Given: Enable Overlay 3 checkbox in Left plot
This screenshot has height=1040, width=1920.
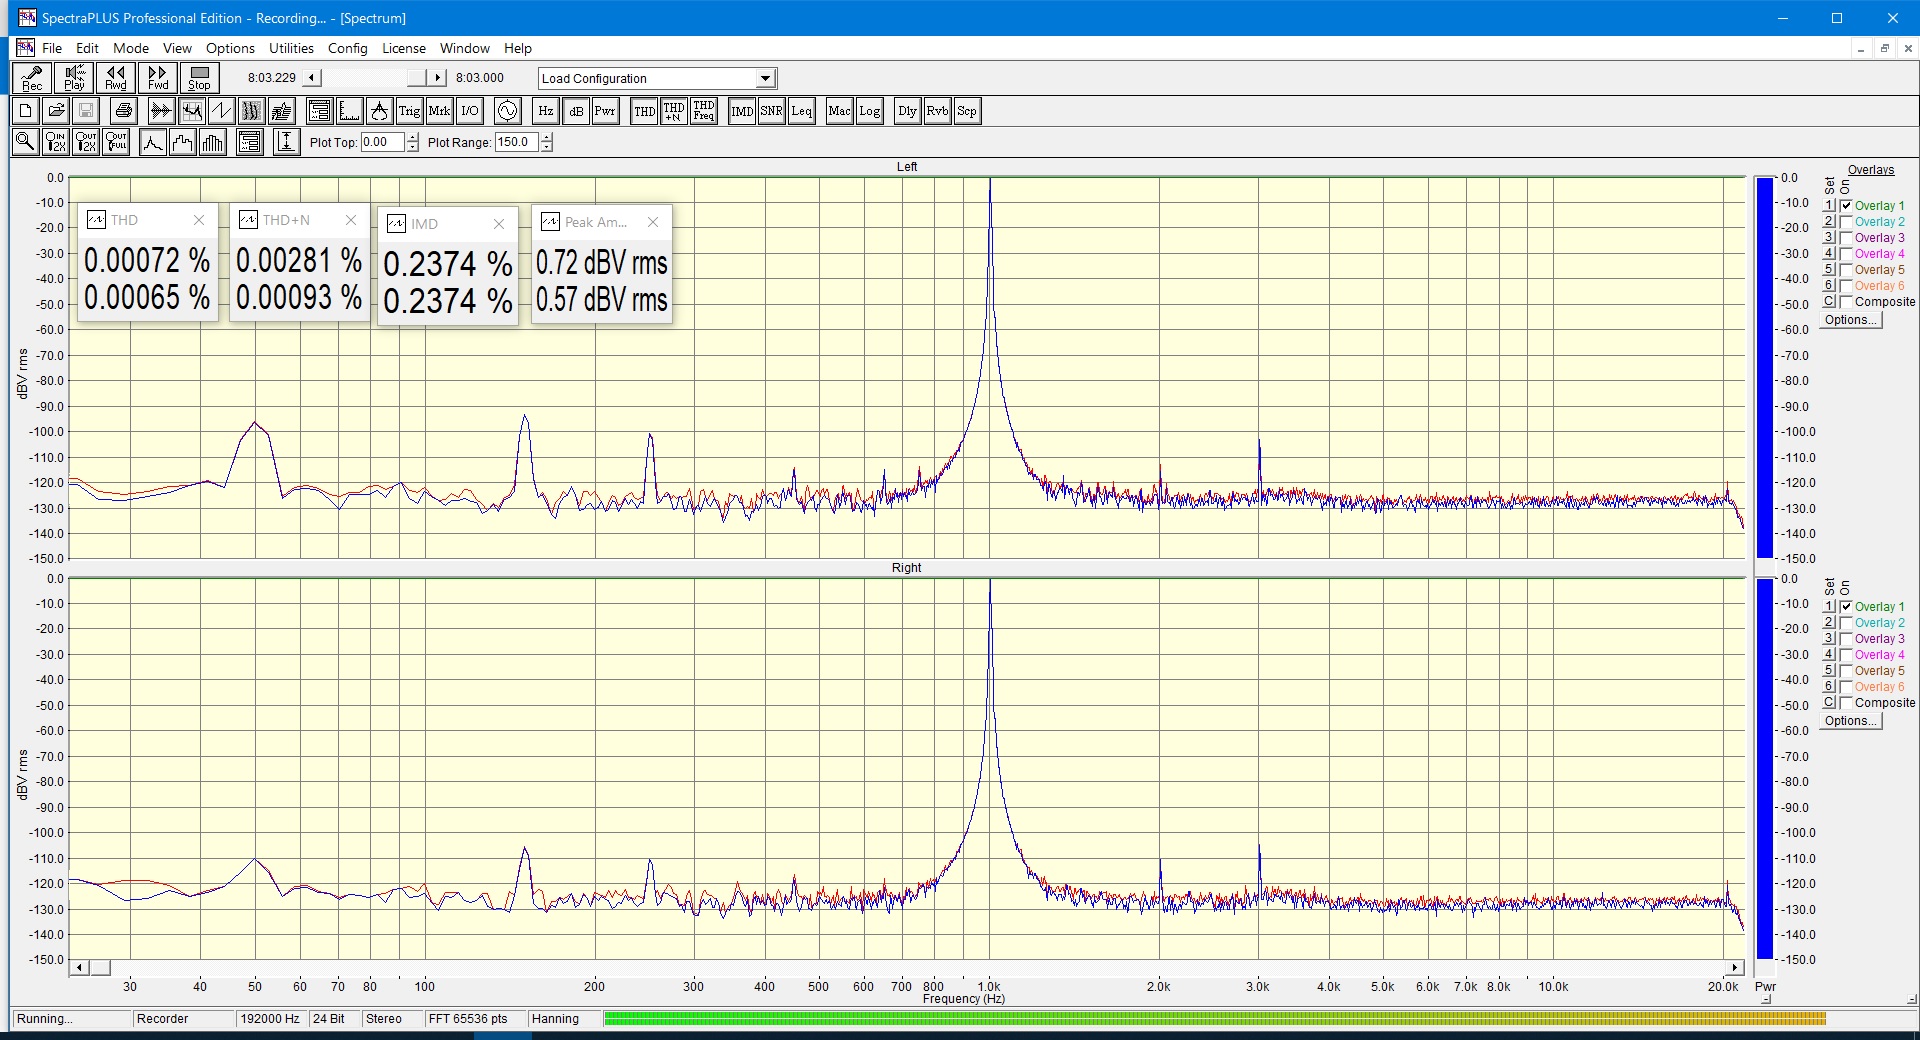Looking at the screenshot, I should coord(1846,238).
